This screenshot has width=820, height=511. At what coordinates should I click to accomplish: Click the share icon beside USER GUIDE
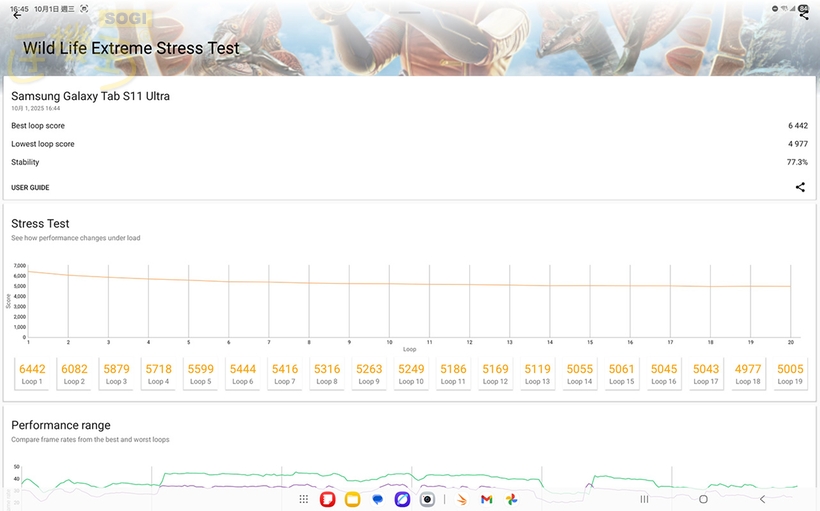[x=800, y=187]
